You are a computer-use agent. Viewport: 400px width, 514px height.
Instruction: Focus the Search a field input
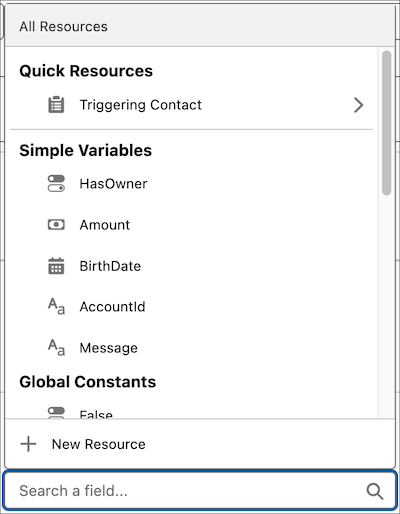tap(200, 490)
